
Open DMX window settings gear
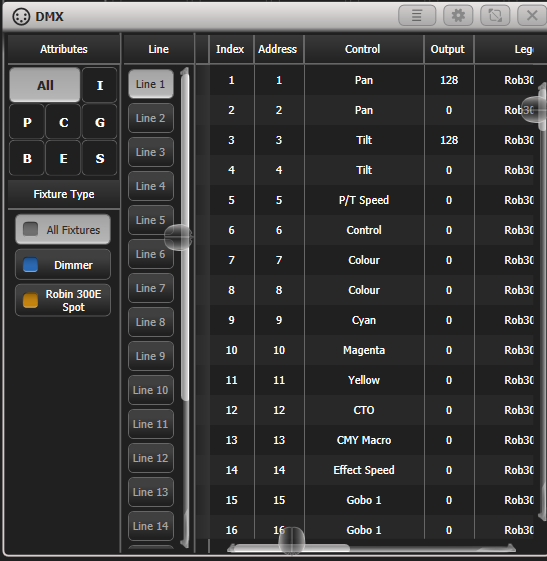tap(458, 15)
